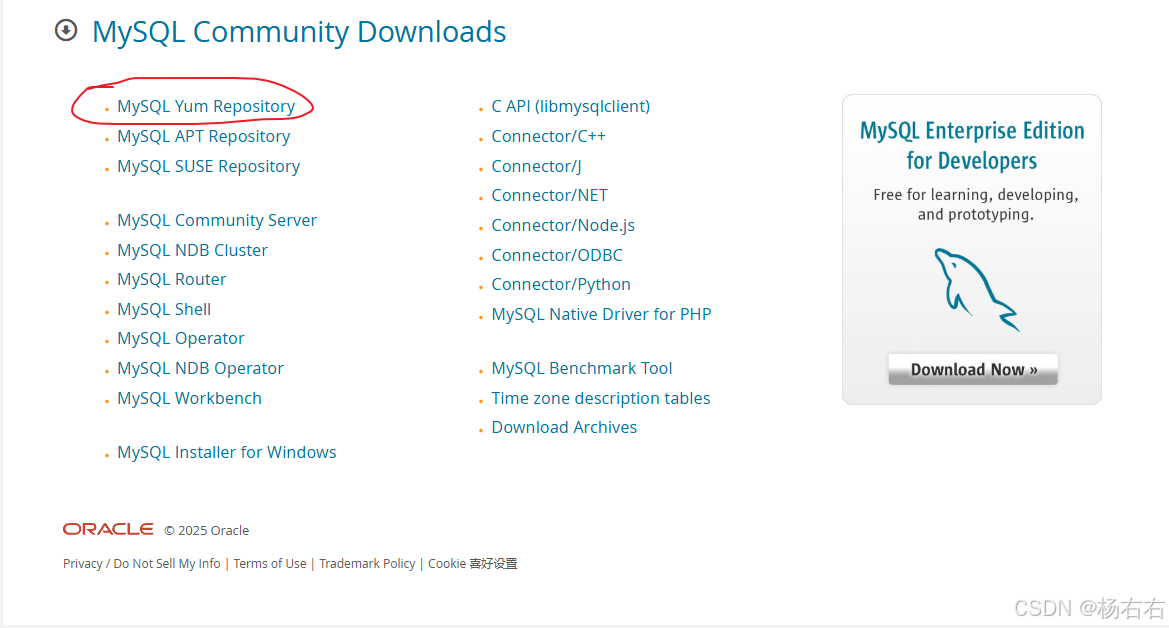The width and height of the screenshot is (1169, 628).
Task: Open MySQL Community Server downloads
Action: (216, 220)
